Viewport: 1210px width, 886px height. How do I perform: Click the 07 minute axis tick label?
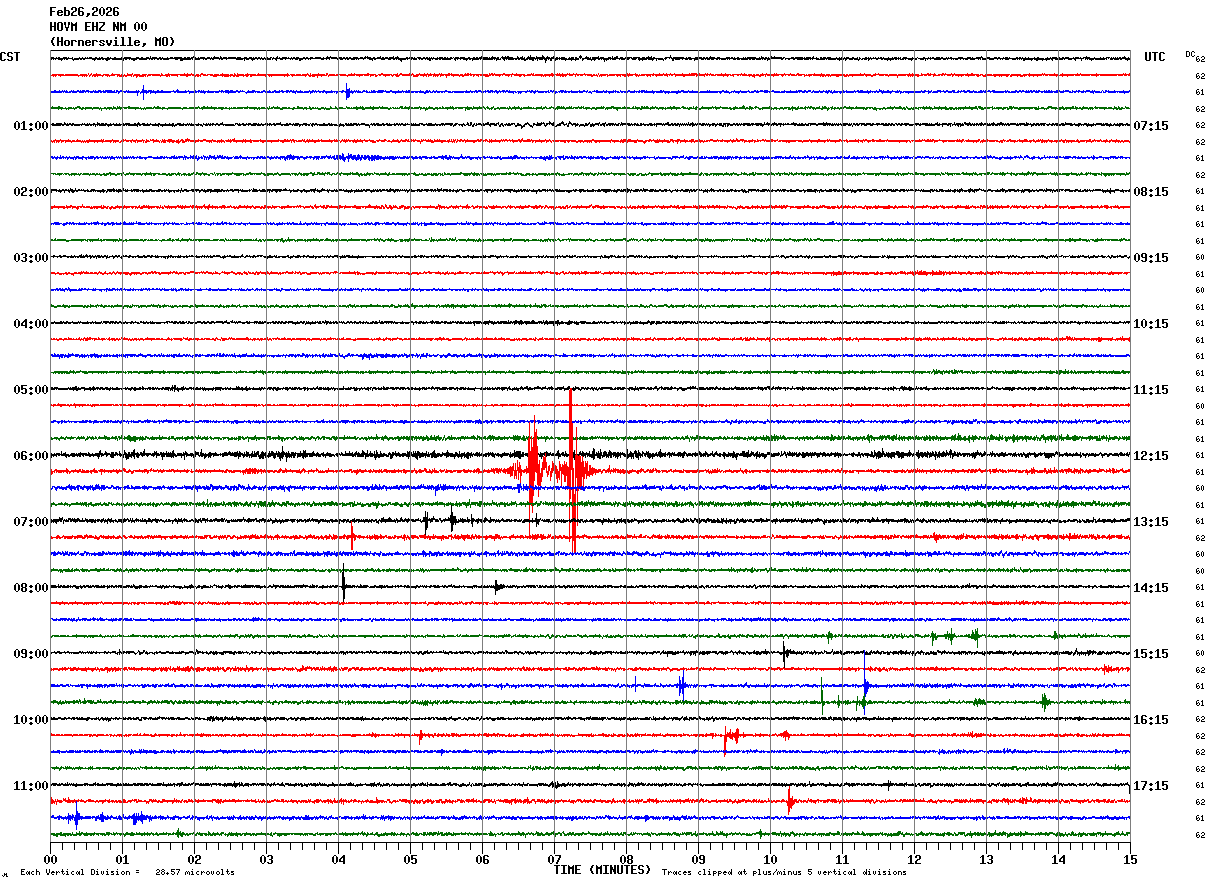554,859
